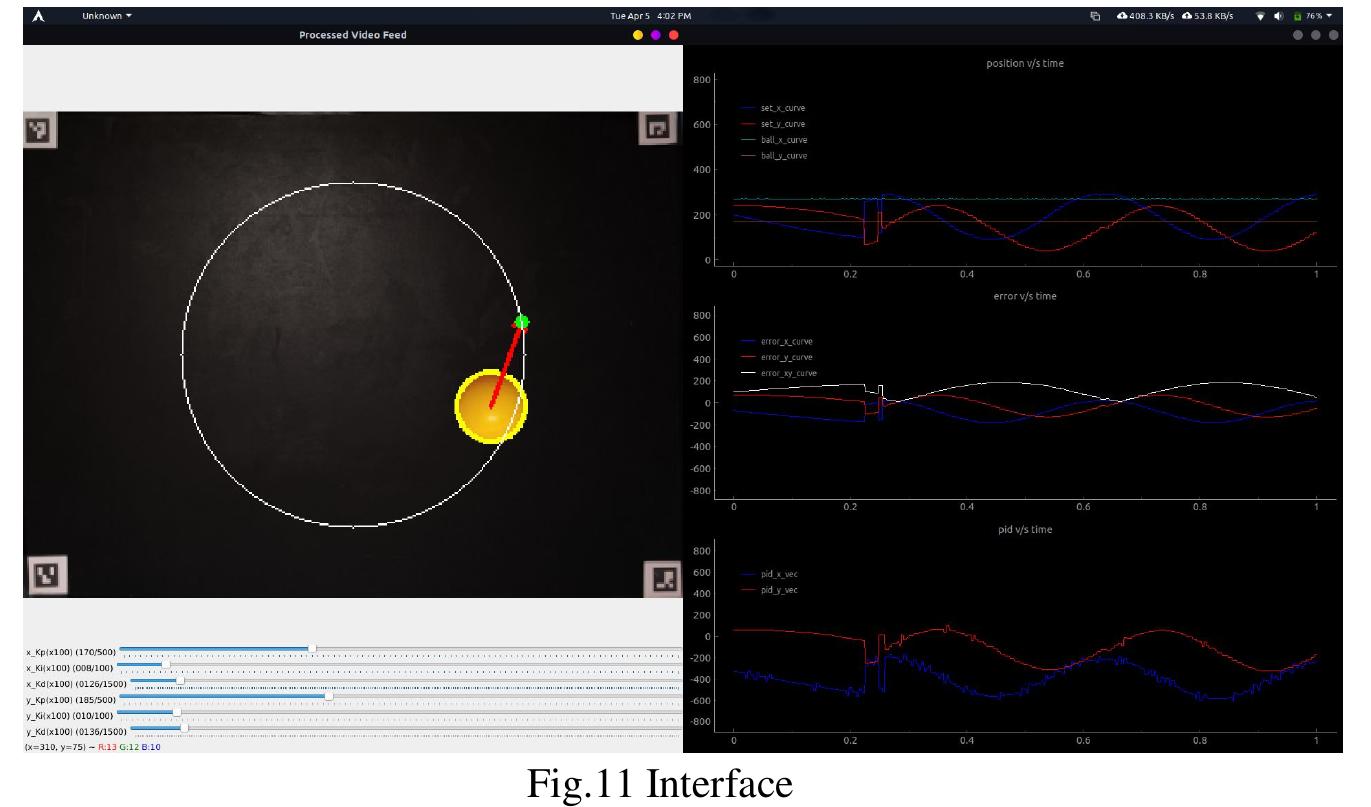Open the Unknown application menu

(106, 16)
